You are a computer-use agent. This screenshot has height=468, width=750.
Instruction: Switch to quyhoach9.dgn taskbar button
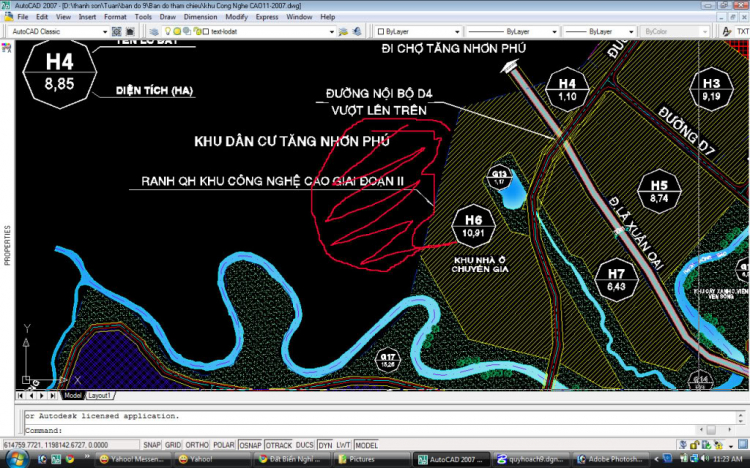[530, 459]
